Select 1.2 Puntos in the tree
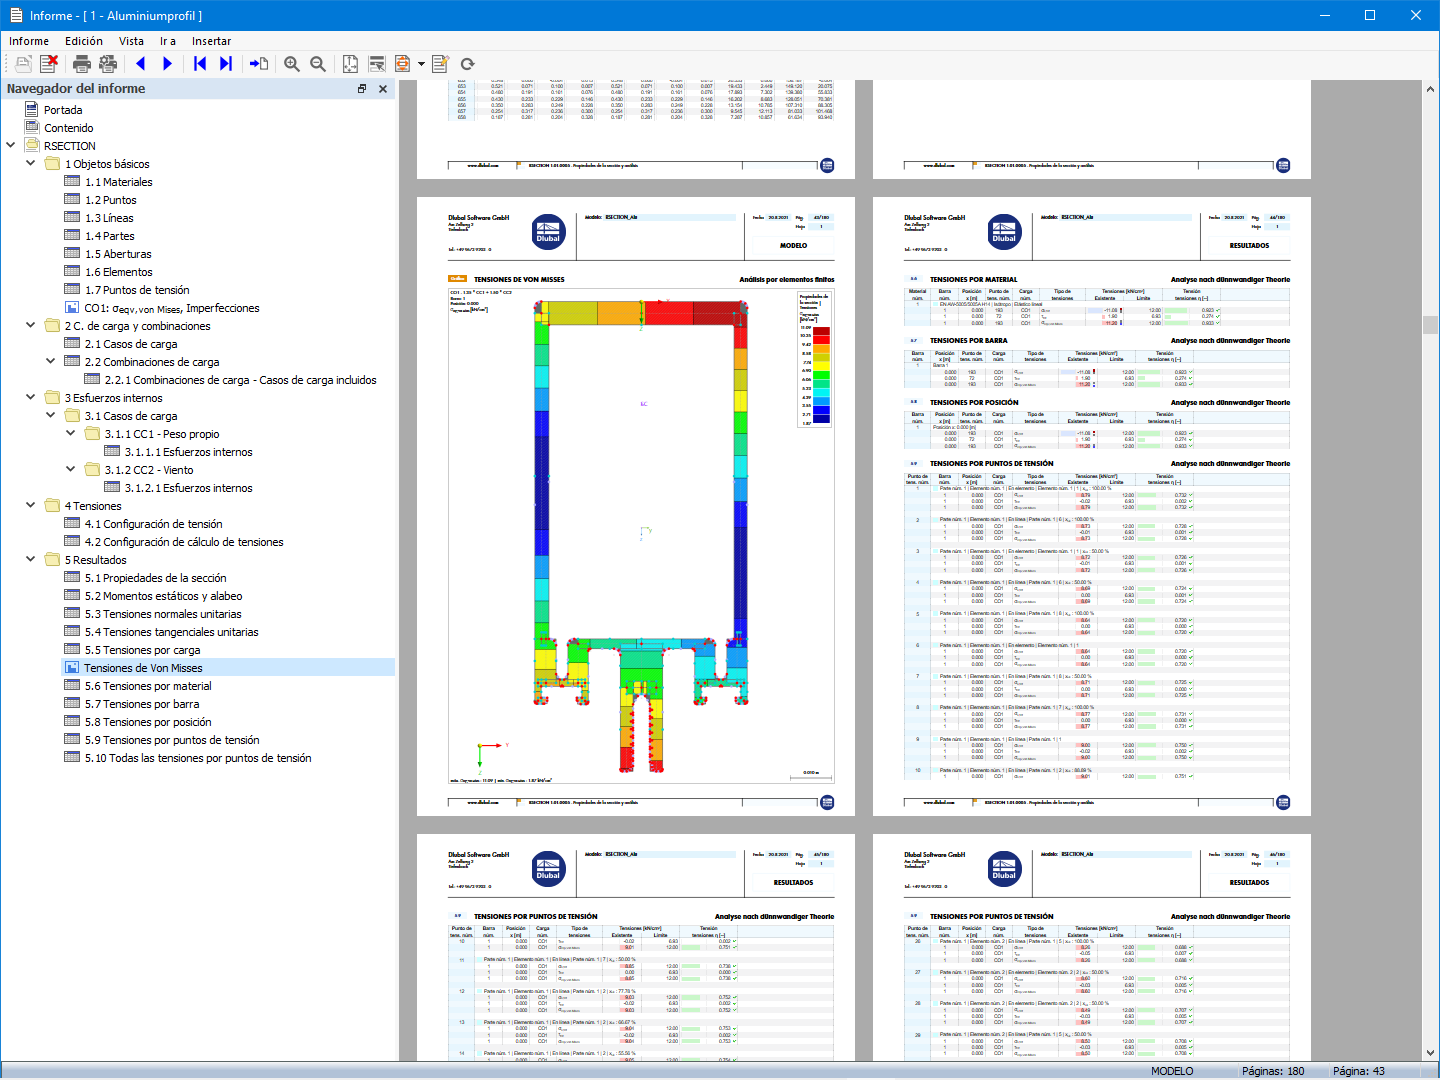Screen dimensions: 1440x1080 [x=111, y=200]
